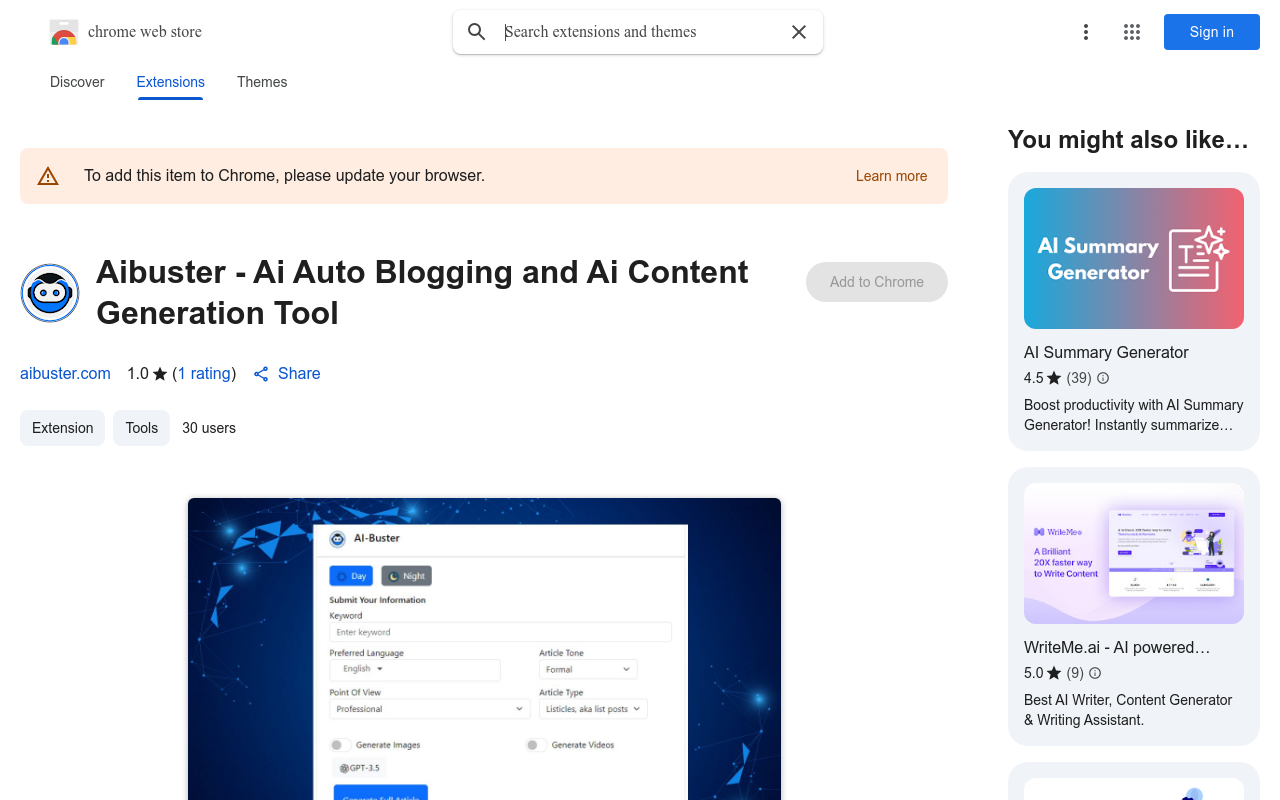Click the Chrome Web Store logo
Viewport: 1280px width, 800px height.
pos(64,32)
